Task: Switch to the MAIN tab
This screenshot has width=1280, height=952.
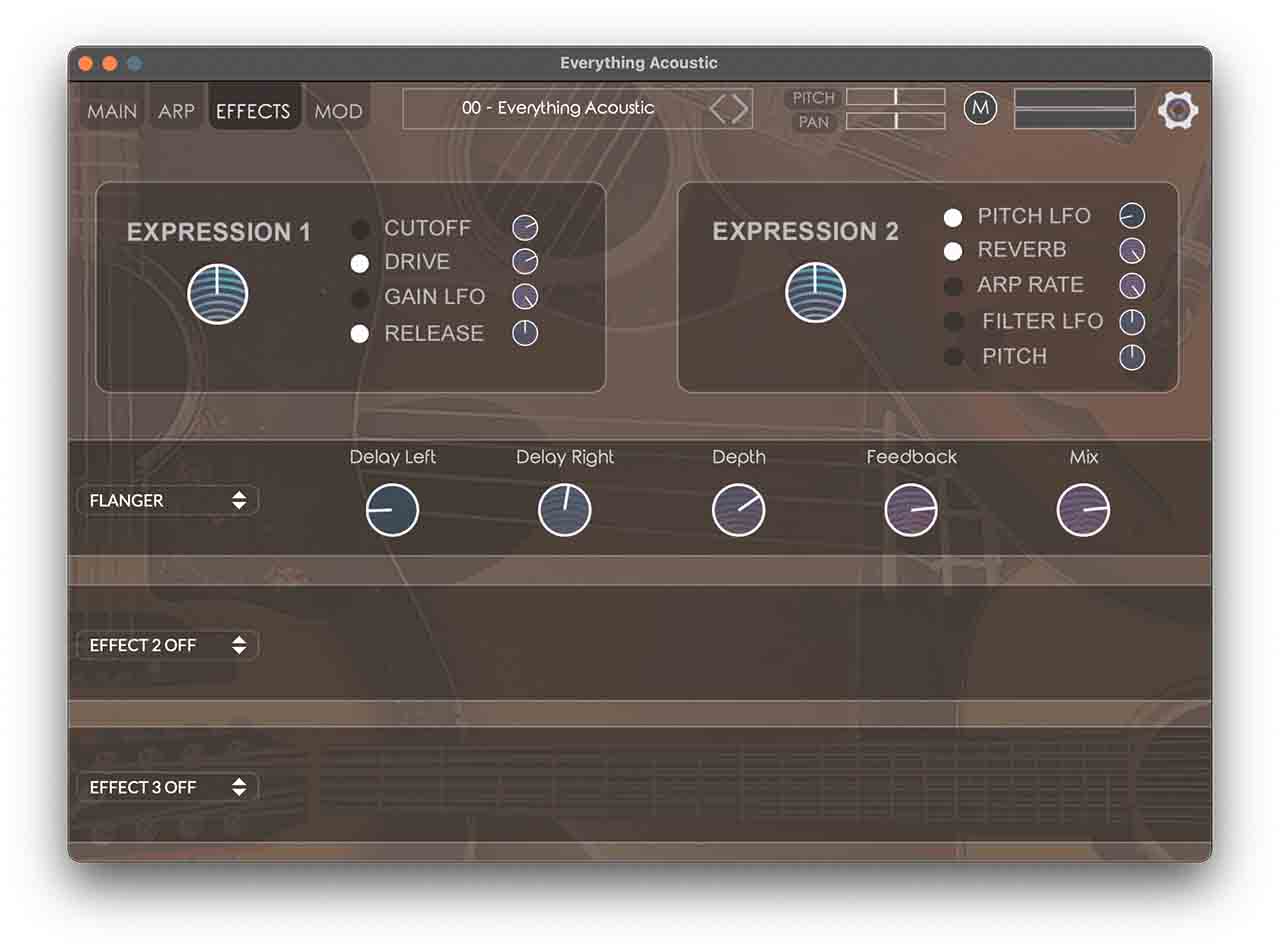Action: (x=112, y=111)
